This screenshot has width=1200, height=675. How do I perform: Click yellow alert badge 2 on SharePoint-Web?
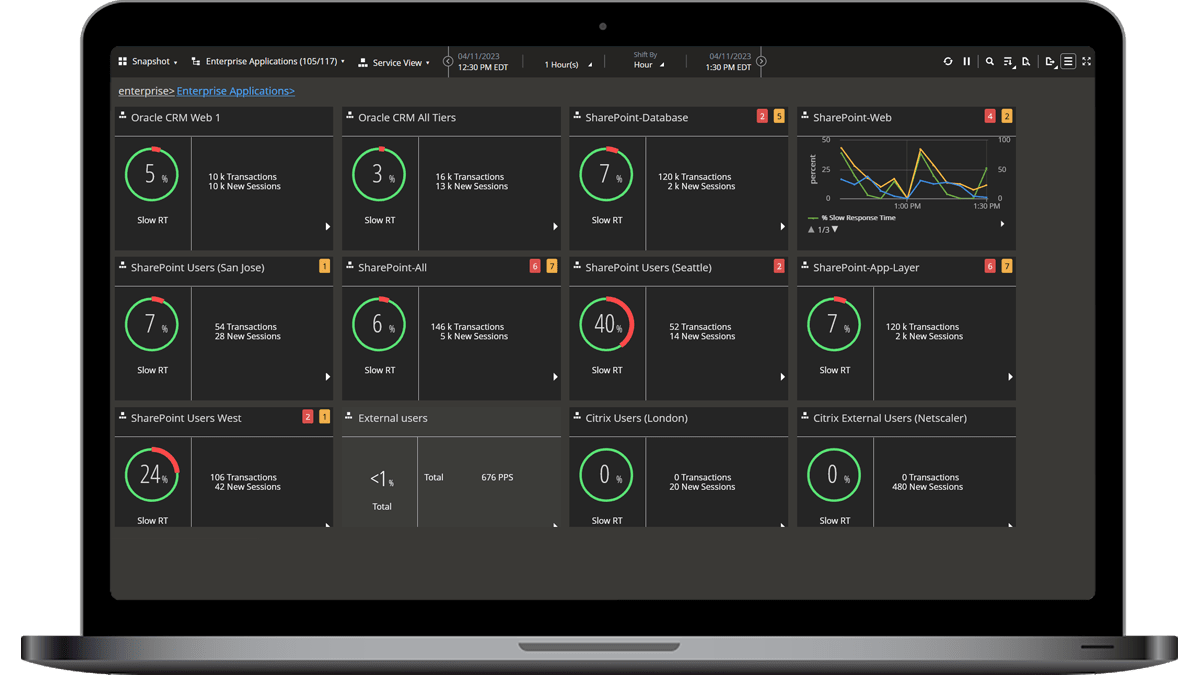[x=1007, y=117]
